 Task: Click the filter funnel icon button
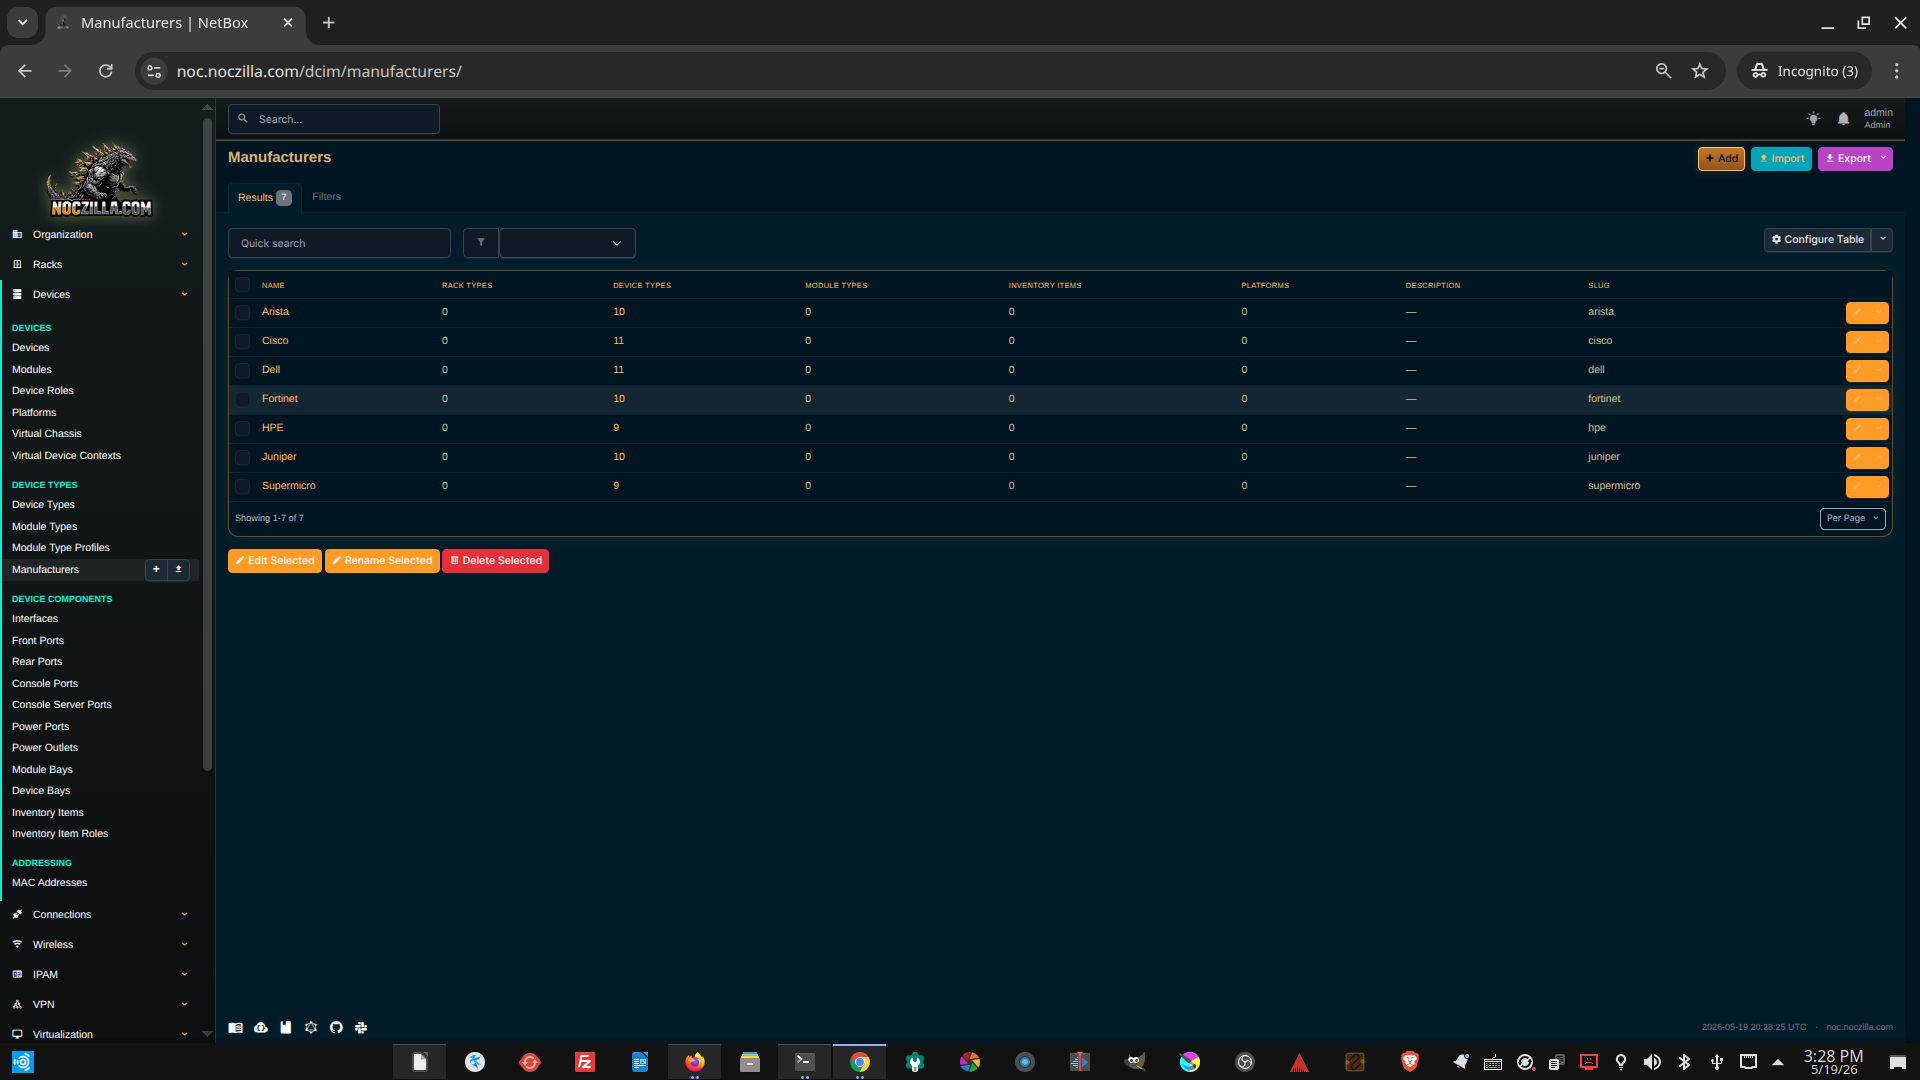tap(481, 243)
